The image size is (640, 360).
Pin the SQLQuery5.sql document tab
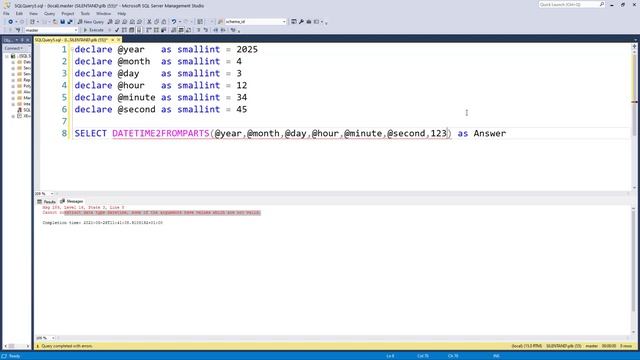pos(113,40)
